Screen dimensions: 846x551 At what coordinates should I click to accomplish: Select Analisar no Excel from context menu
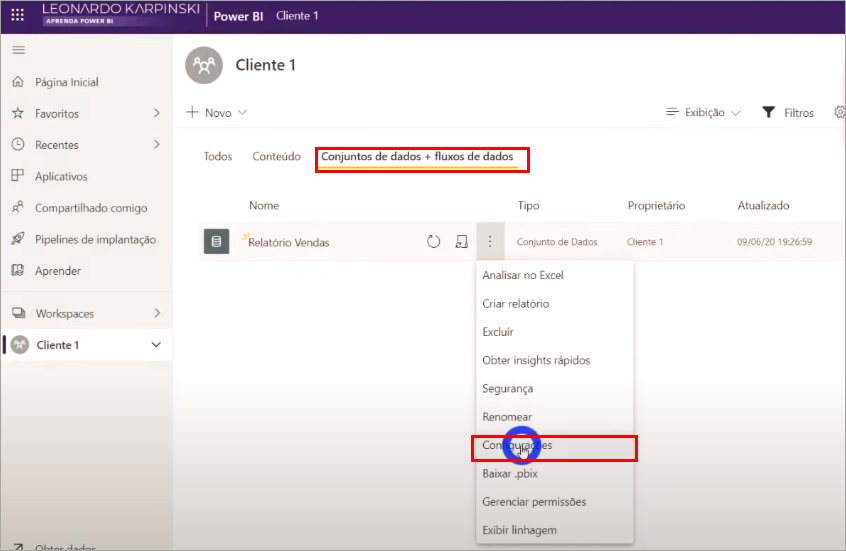point(523,275)
